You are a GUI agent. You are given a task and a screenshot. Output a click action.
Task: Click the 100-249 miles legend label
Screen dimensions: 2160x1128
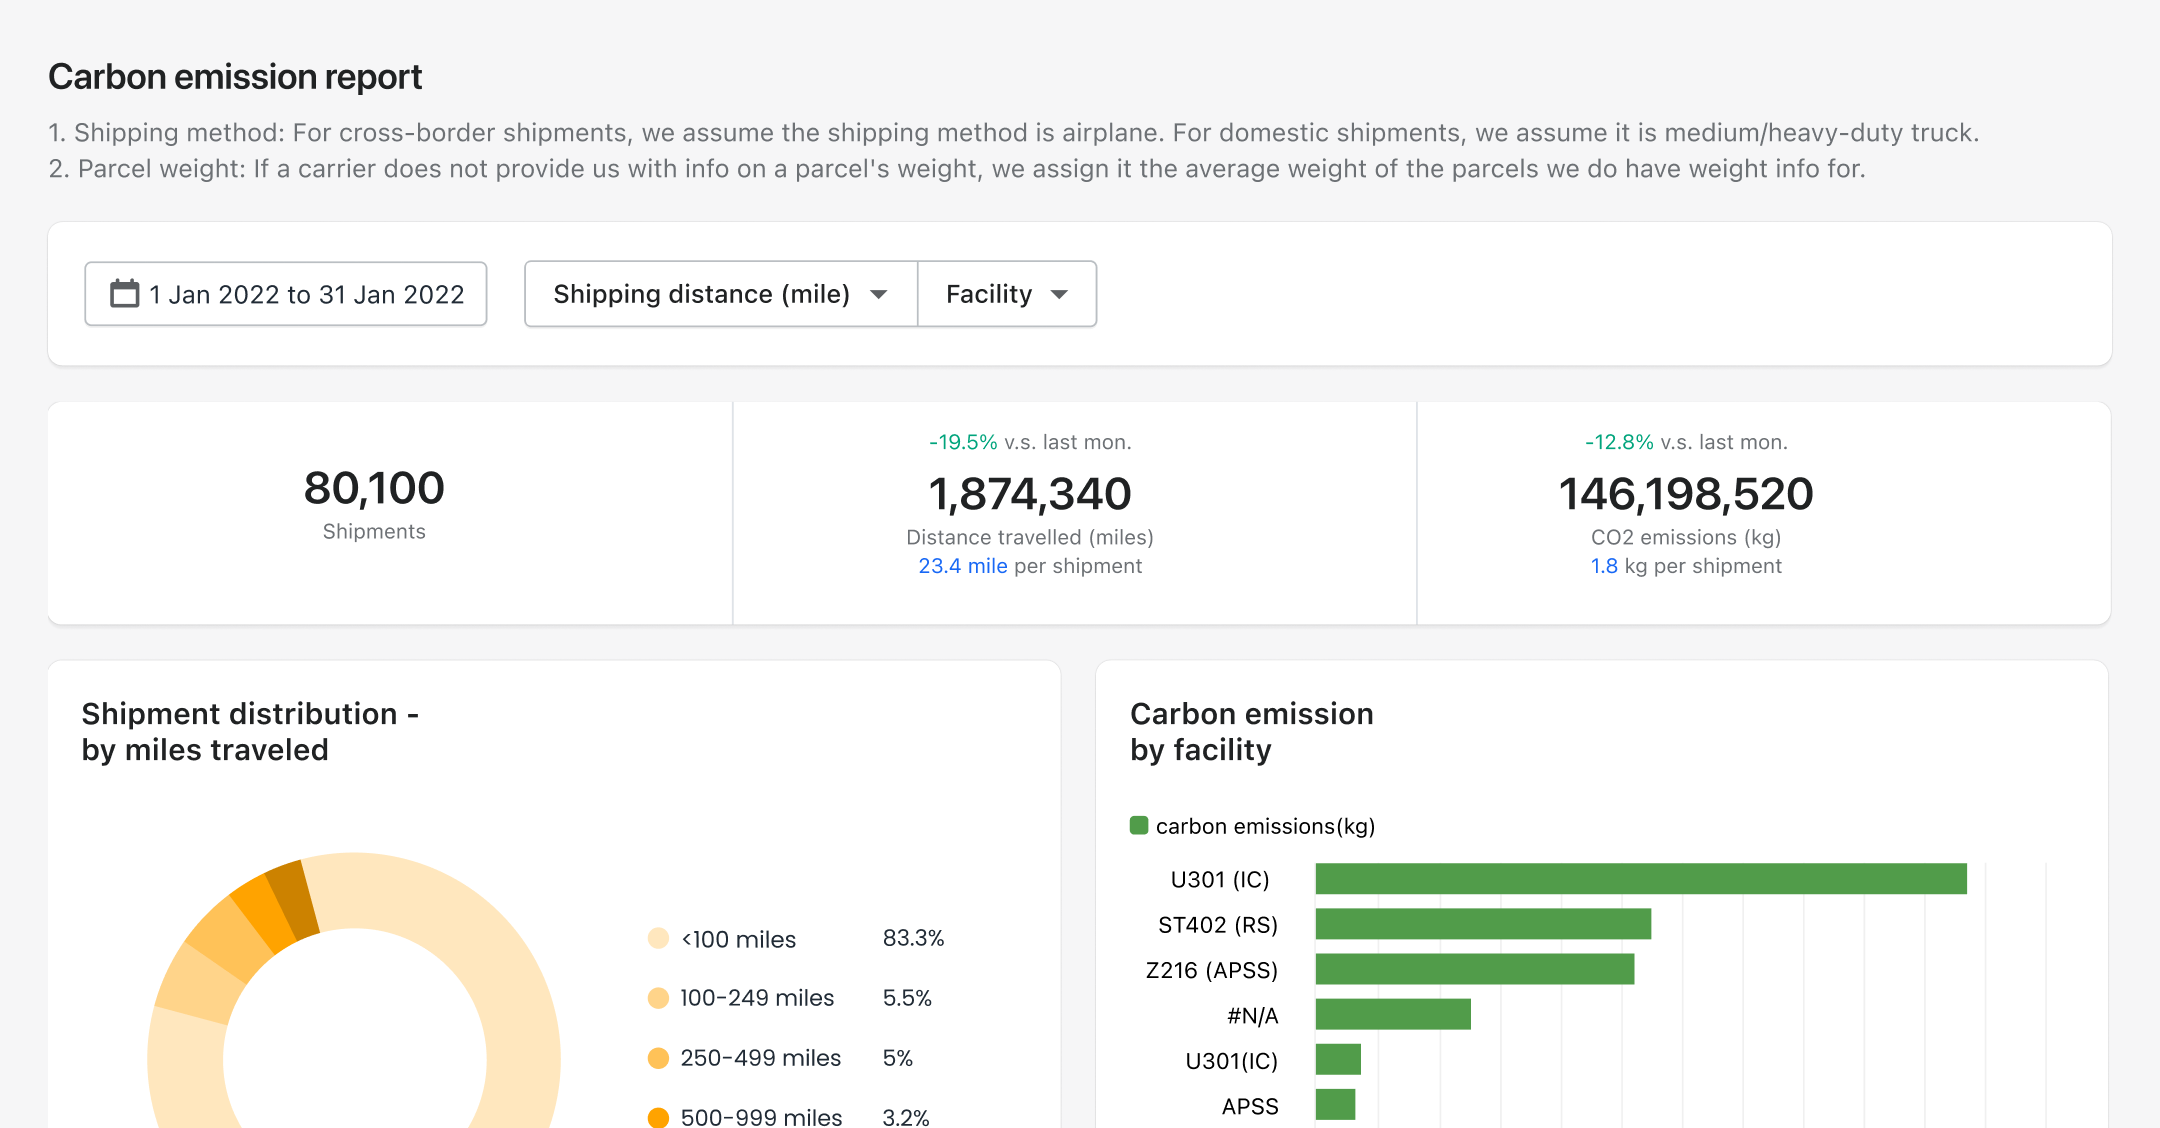pyautogui.click(x=757, y=998)
